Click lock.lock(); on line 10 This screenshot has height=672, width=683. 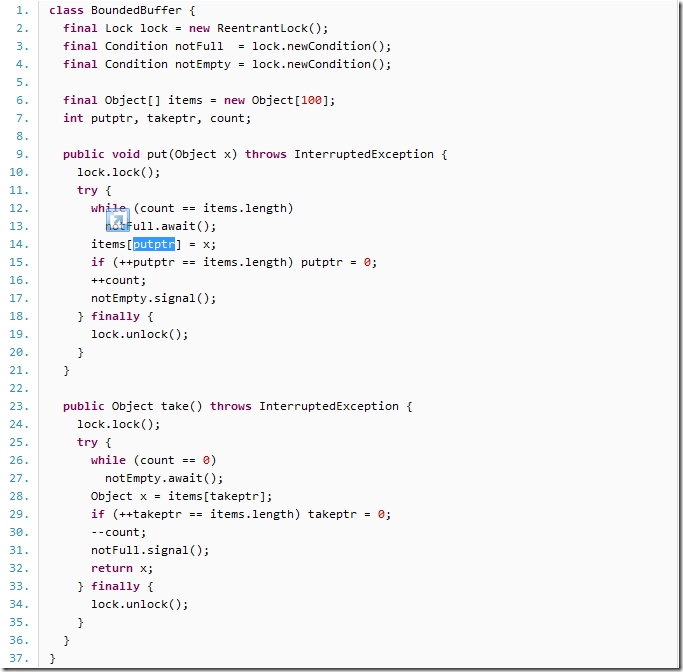pyautogui.click(x=118, y=172)
